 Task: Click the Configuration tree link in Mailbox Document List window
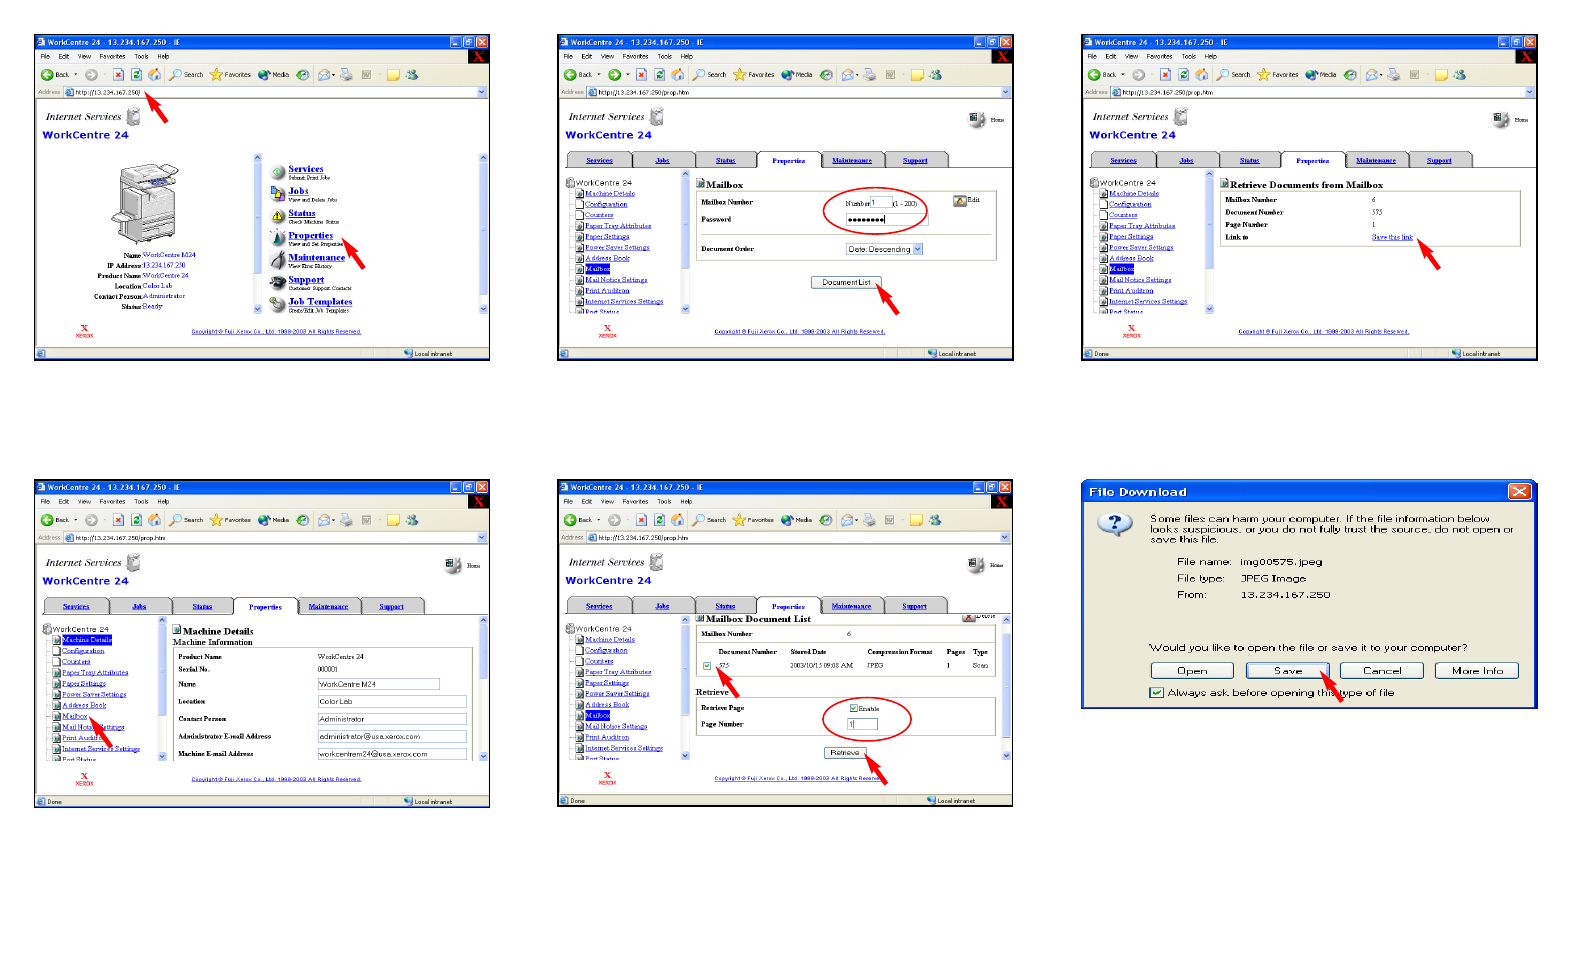click(x=606, y=651)
